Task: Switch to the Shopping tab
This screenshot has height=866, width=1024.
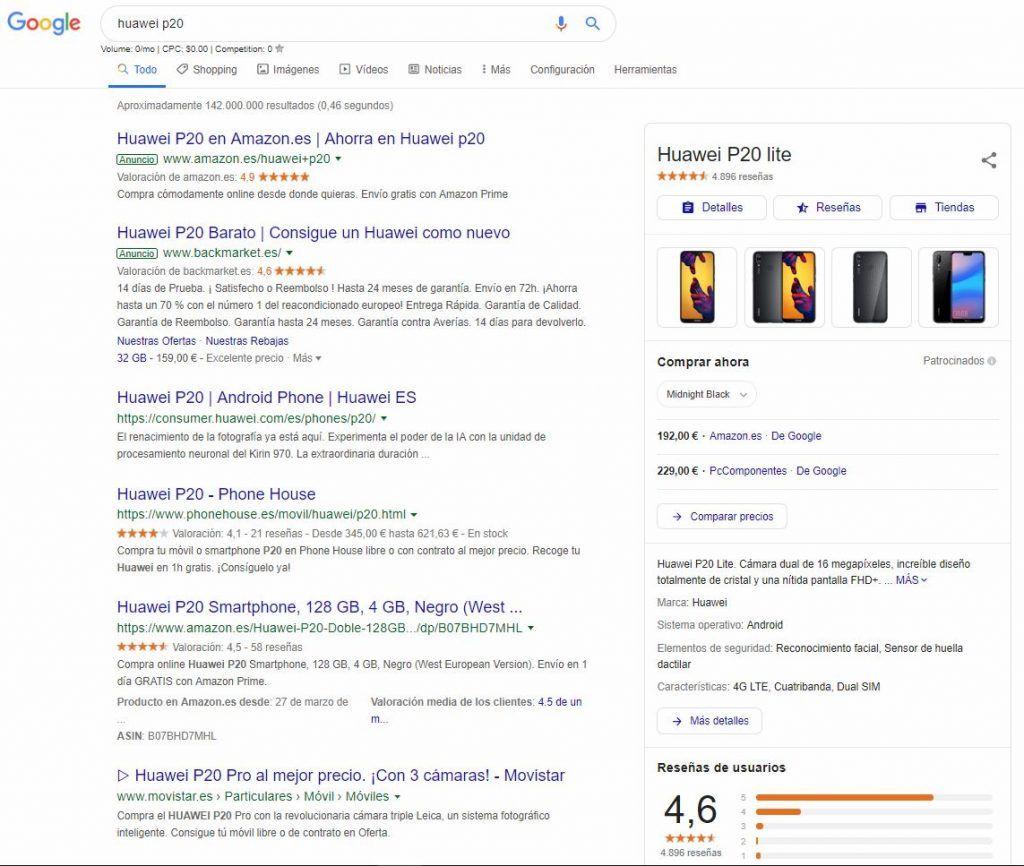Action: [207, 70]
